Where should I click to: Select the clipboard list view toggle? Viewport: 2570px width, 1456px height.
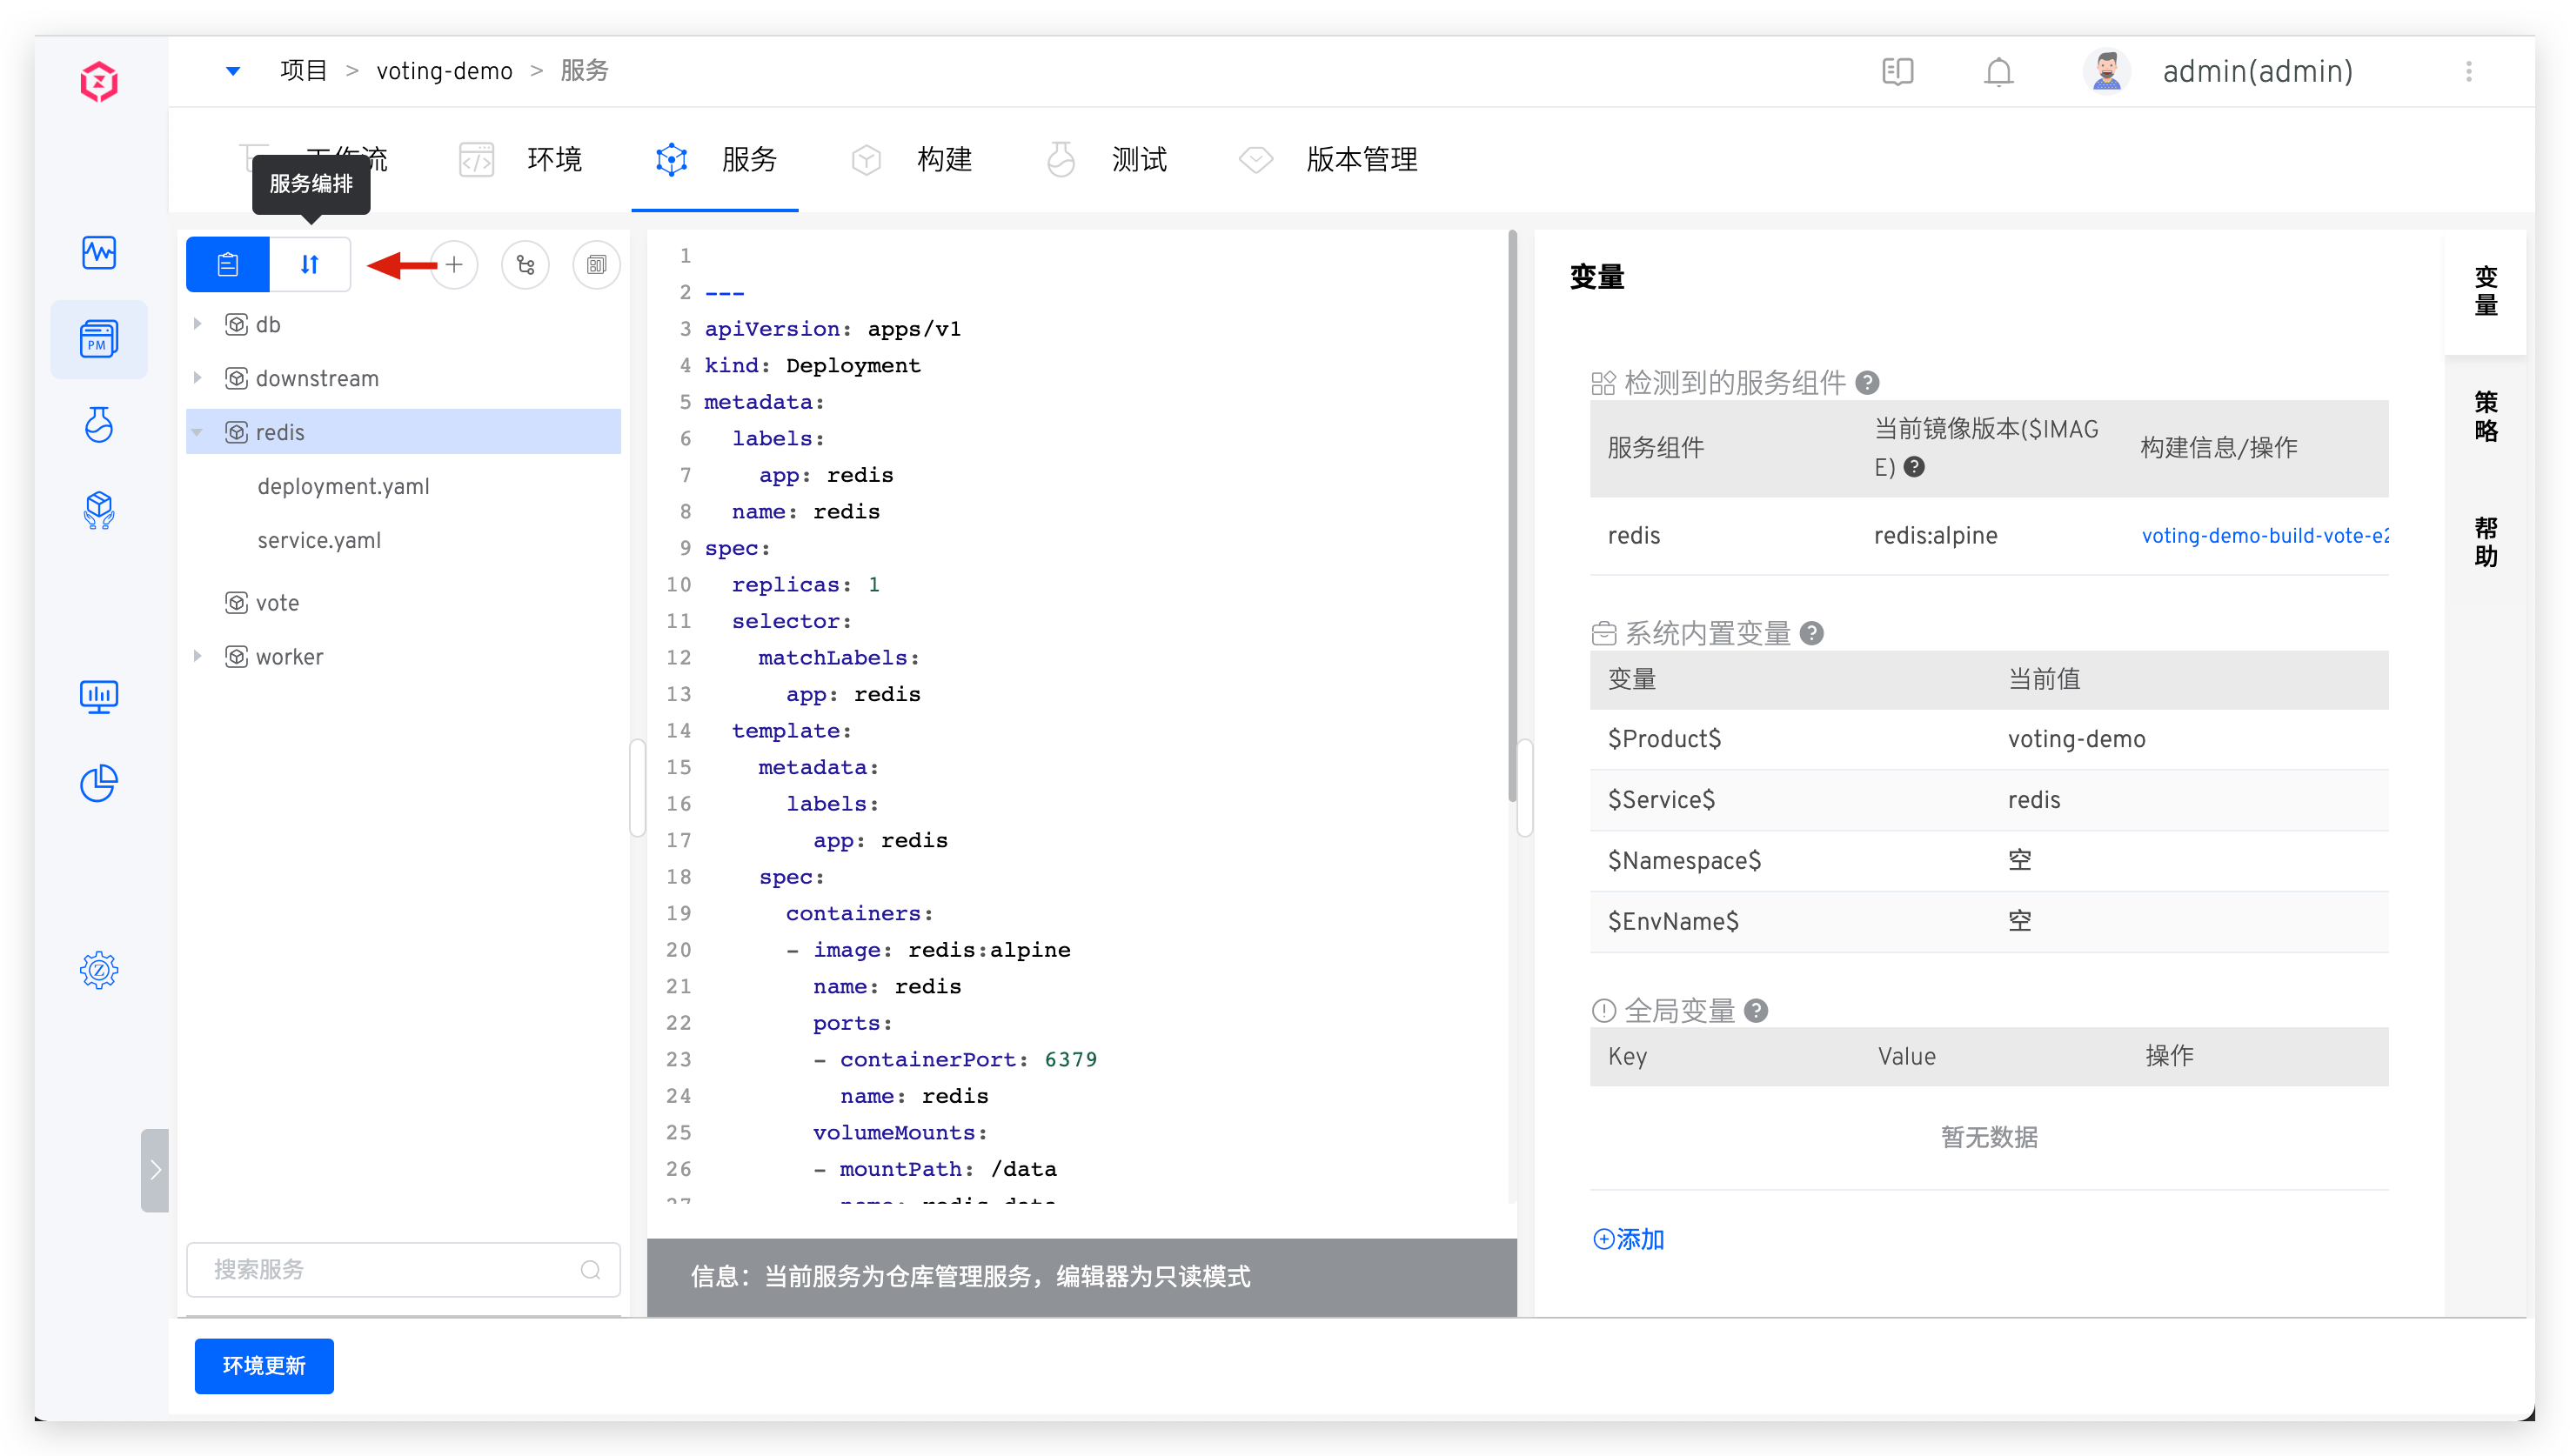click(227, 264)
